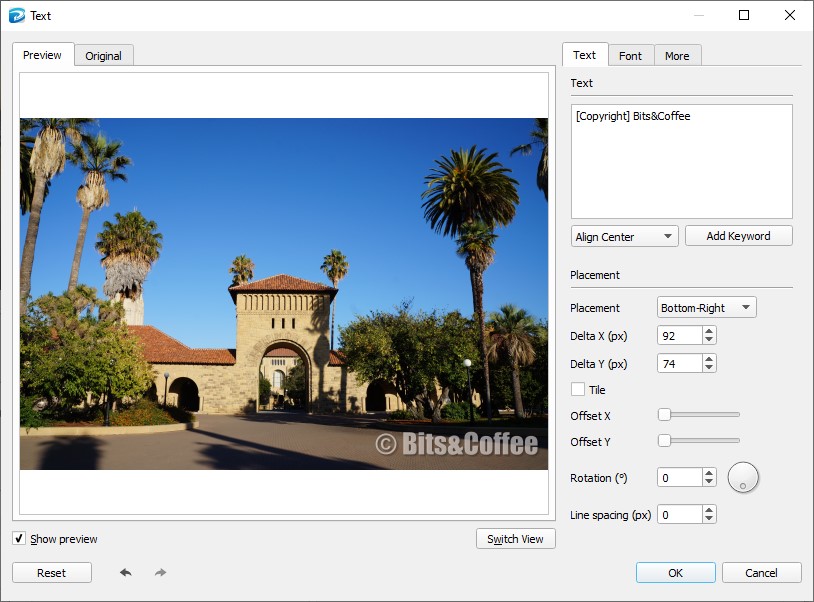Enable the Tile checkbox
This screenshot has width=814, height=602.
(x=578, y=389)
